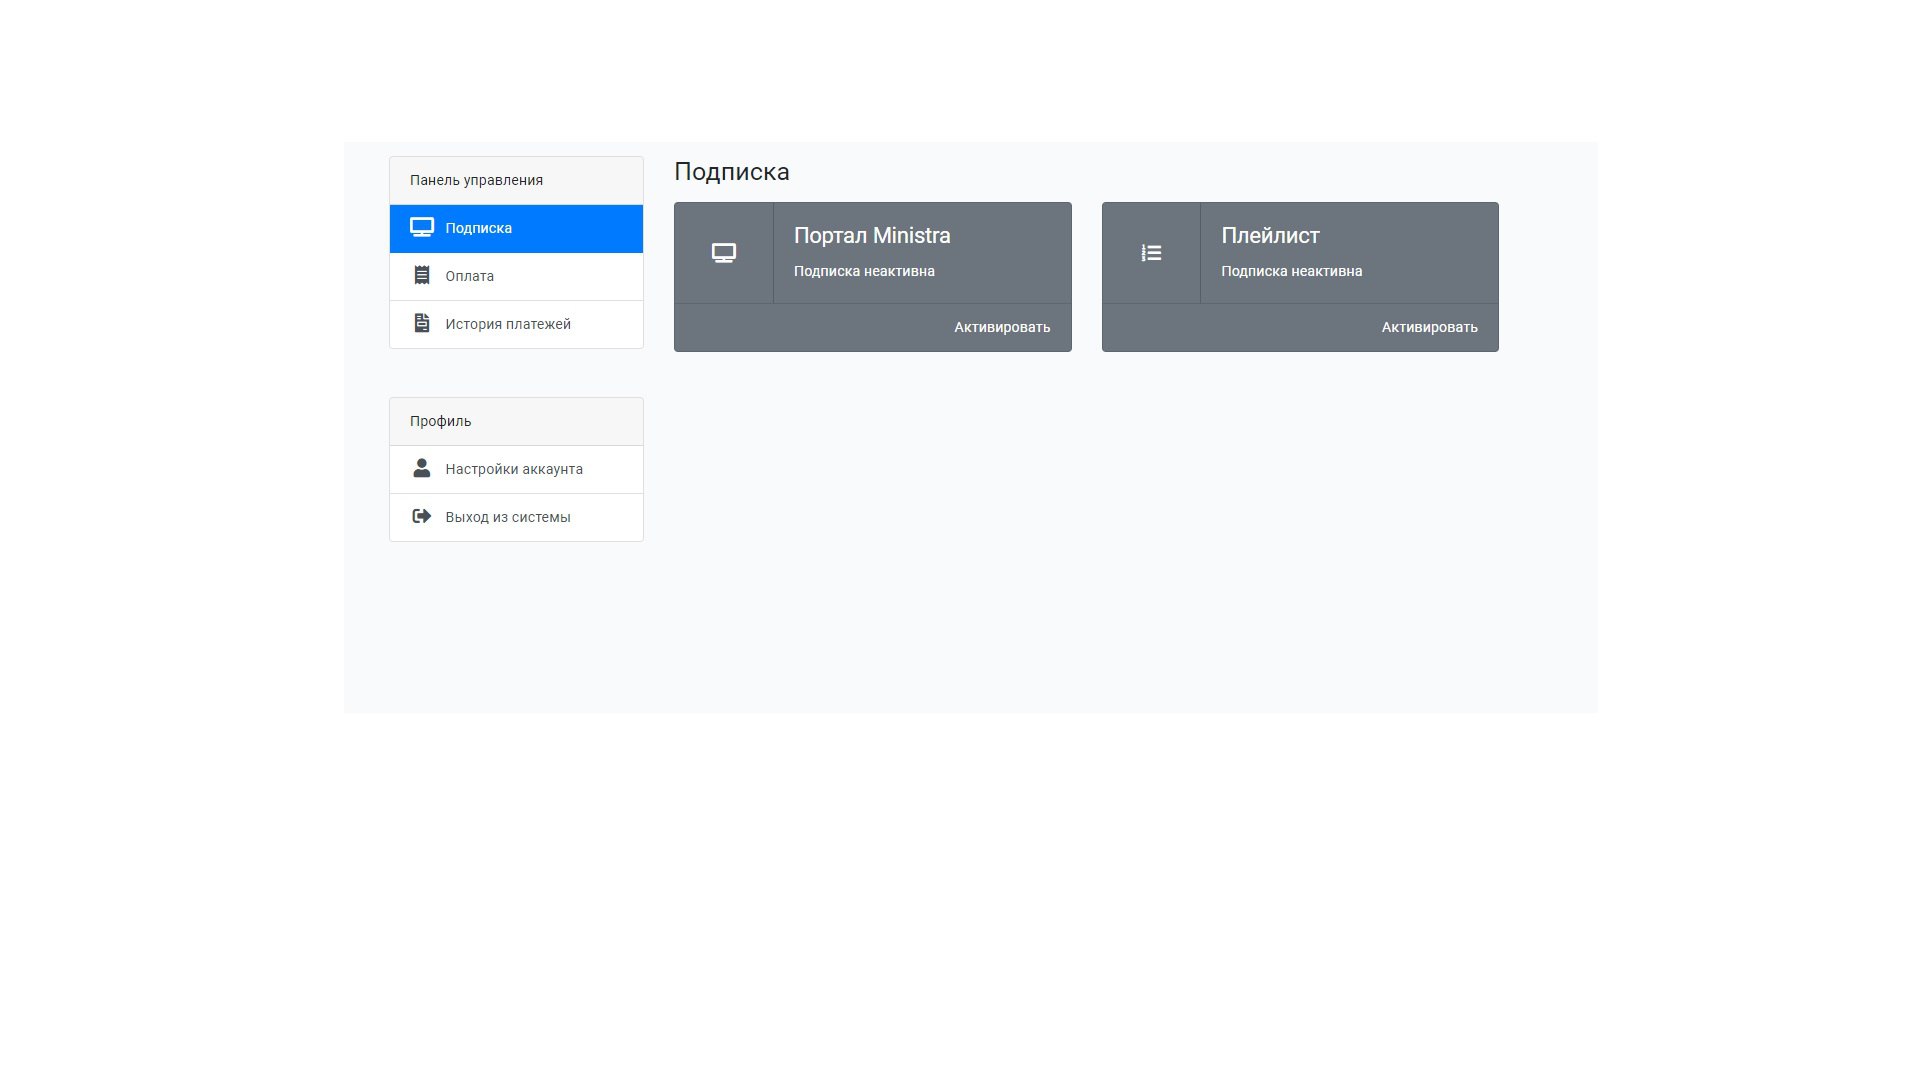Click the Портал Ministra card title
The height and width of the screenshot is (1080, 1920).
[x=872, y=235]
